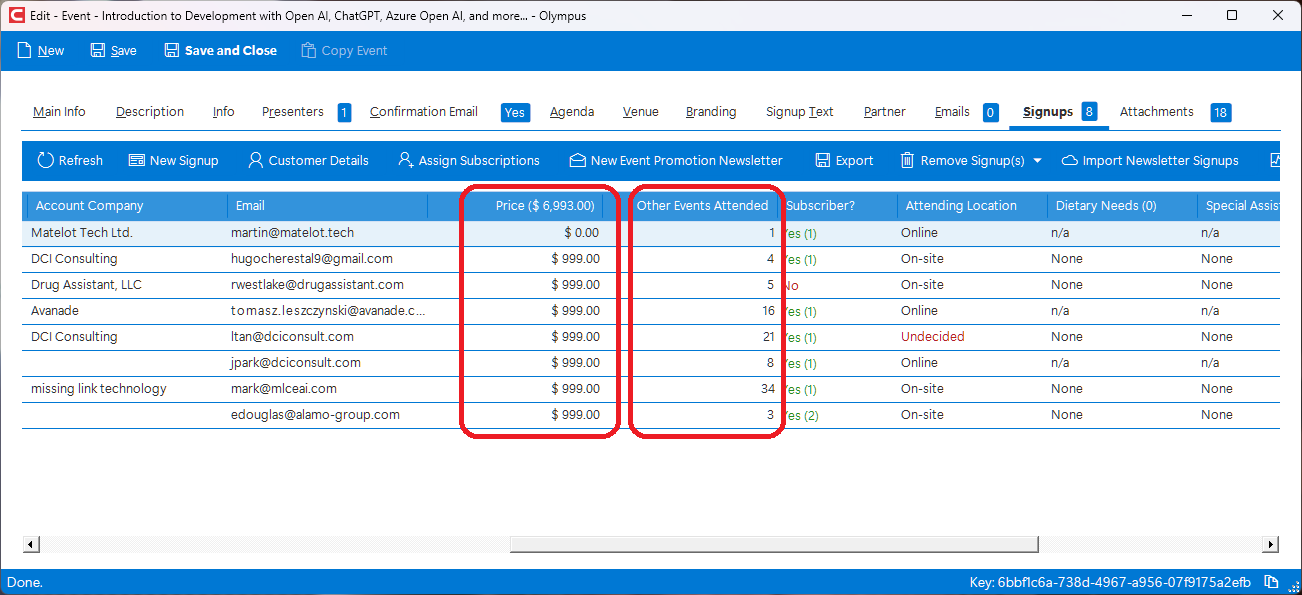Switch to the Agenda tab
The image size is (1302, 595).
pos(572,112)
